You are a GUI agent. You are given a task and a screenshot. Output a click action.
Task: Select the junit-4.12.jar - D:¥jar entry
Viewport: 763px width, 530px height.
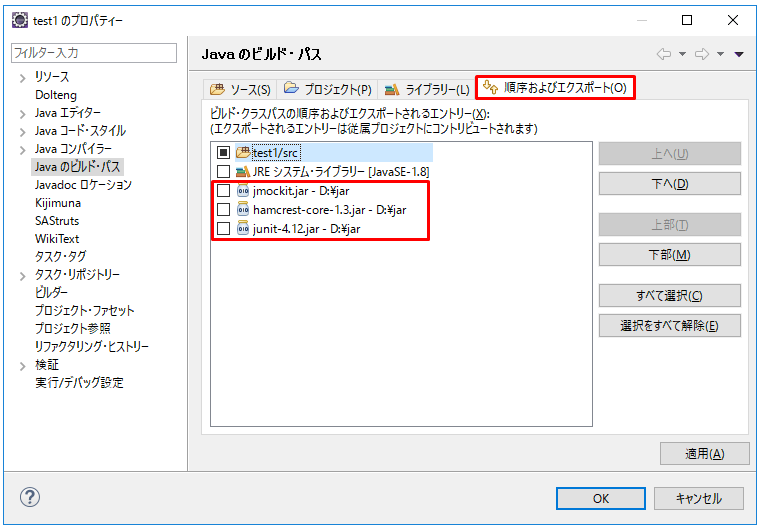click(x=307, y=229)
